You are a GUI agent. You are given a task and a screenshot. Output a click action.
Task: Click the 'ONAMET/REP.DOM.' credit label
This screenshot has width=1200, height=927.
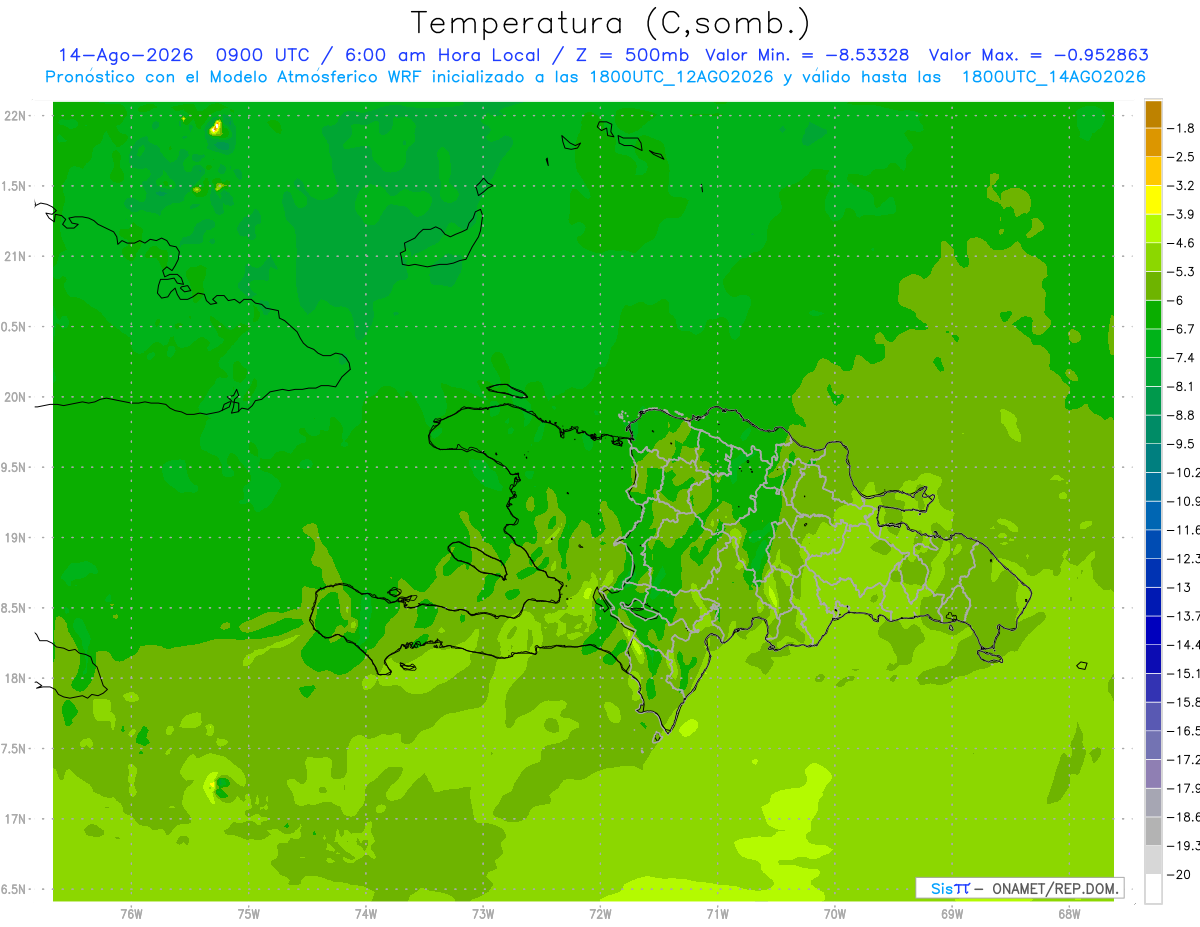coord(1055,888)
